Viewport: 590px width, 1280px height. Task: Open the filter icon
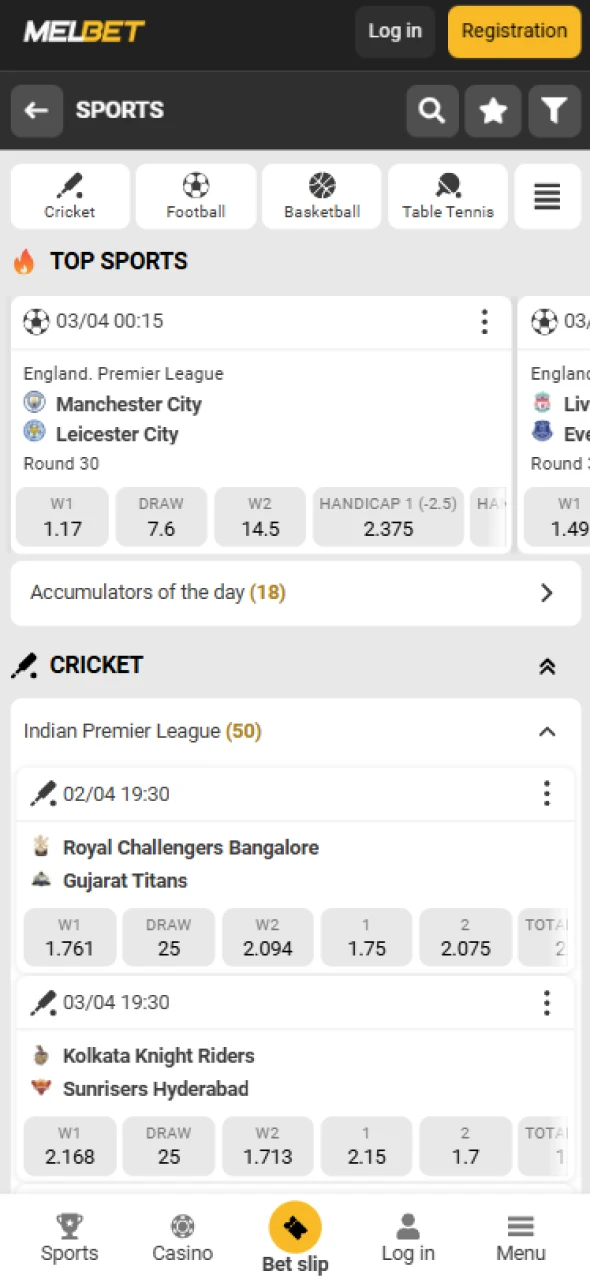[555, 110]
